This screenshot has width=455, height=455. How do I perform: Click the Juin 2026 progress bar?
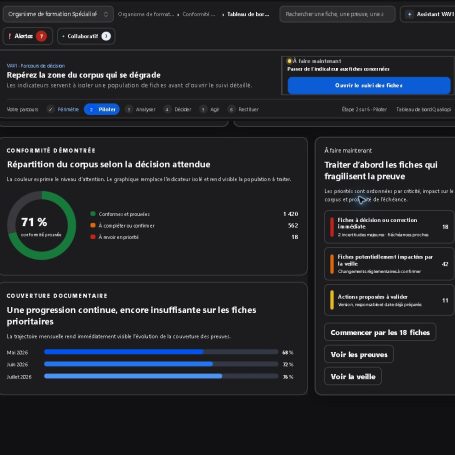coord(161,364)
